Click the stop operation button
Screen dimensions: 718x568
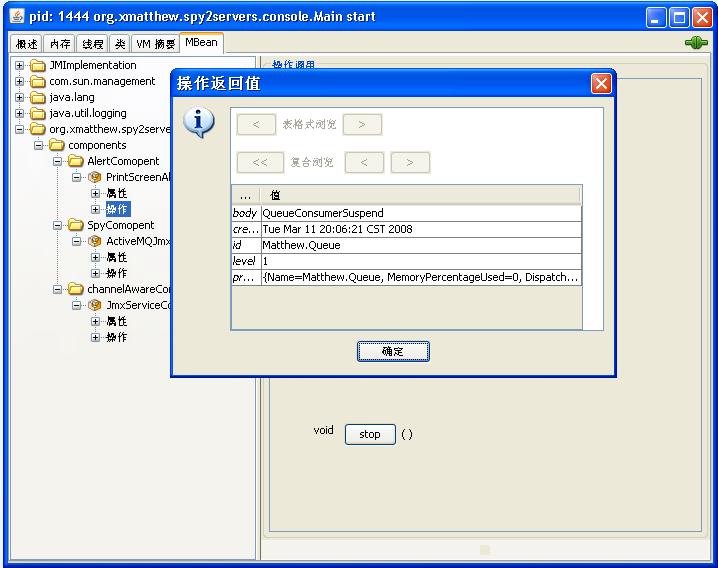pos(370,434)
